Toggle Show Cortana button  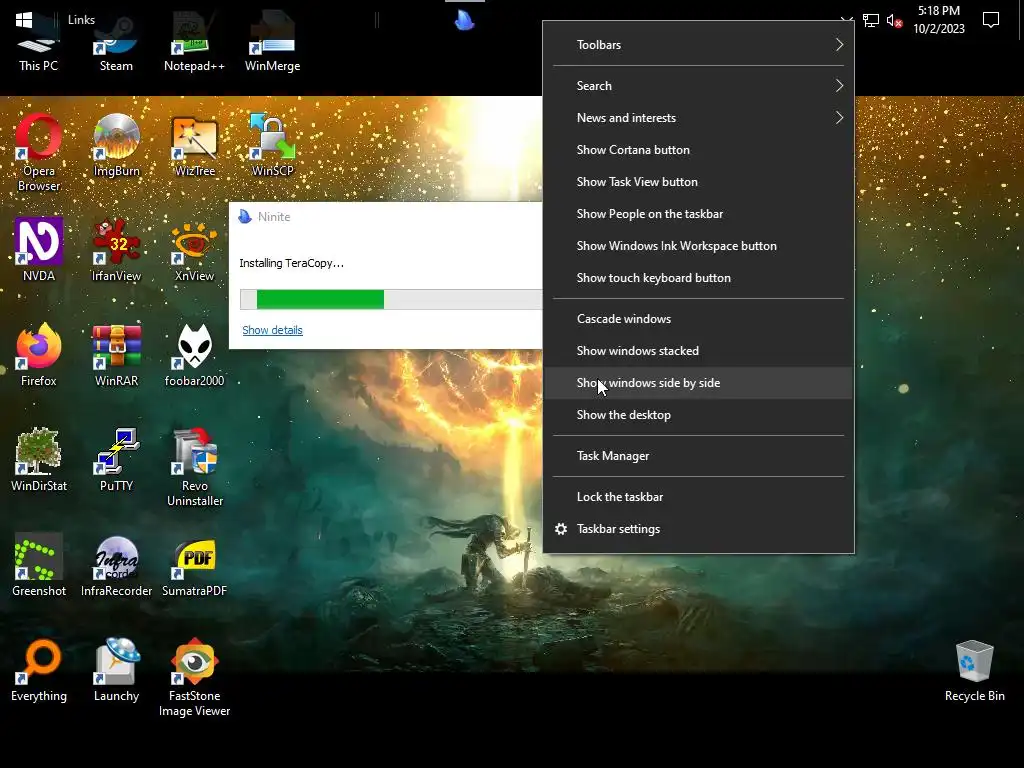(x=698, y=150)
